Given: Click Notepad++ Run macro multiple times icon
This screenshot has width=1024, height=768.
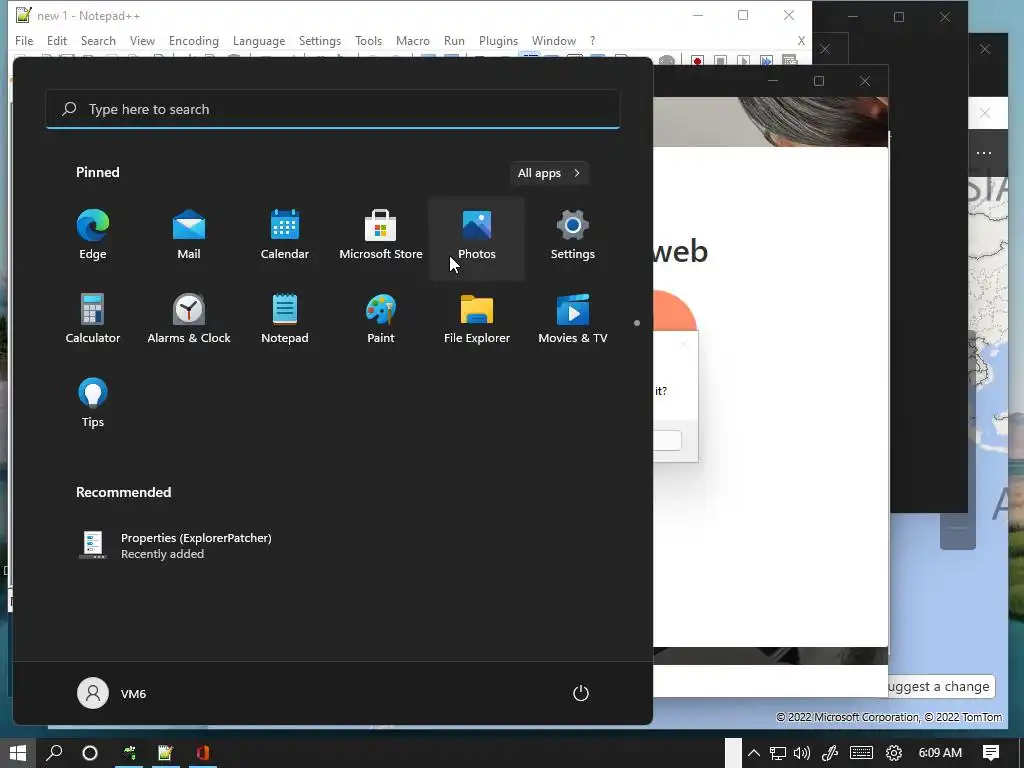Looking at the screenshot, I should 766,61.
